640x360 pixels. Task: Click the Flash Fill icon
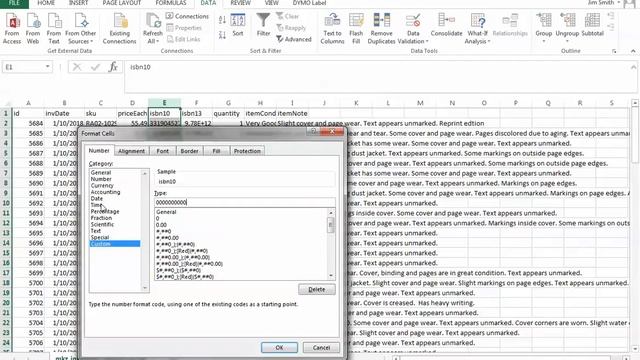coord(356,28)
